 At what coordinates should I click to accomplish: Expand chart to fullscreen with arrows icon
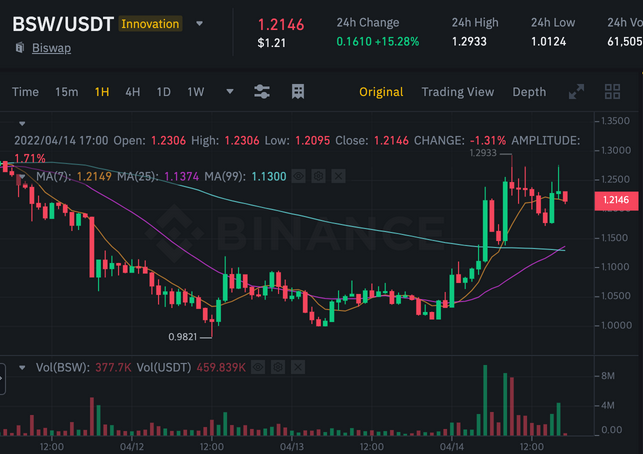point(576,91)
